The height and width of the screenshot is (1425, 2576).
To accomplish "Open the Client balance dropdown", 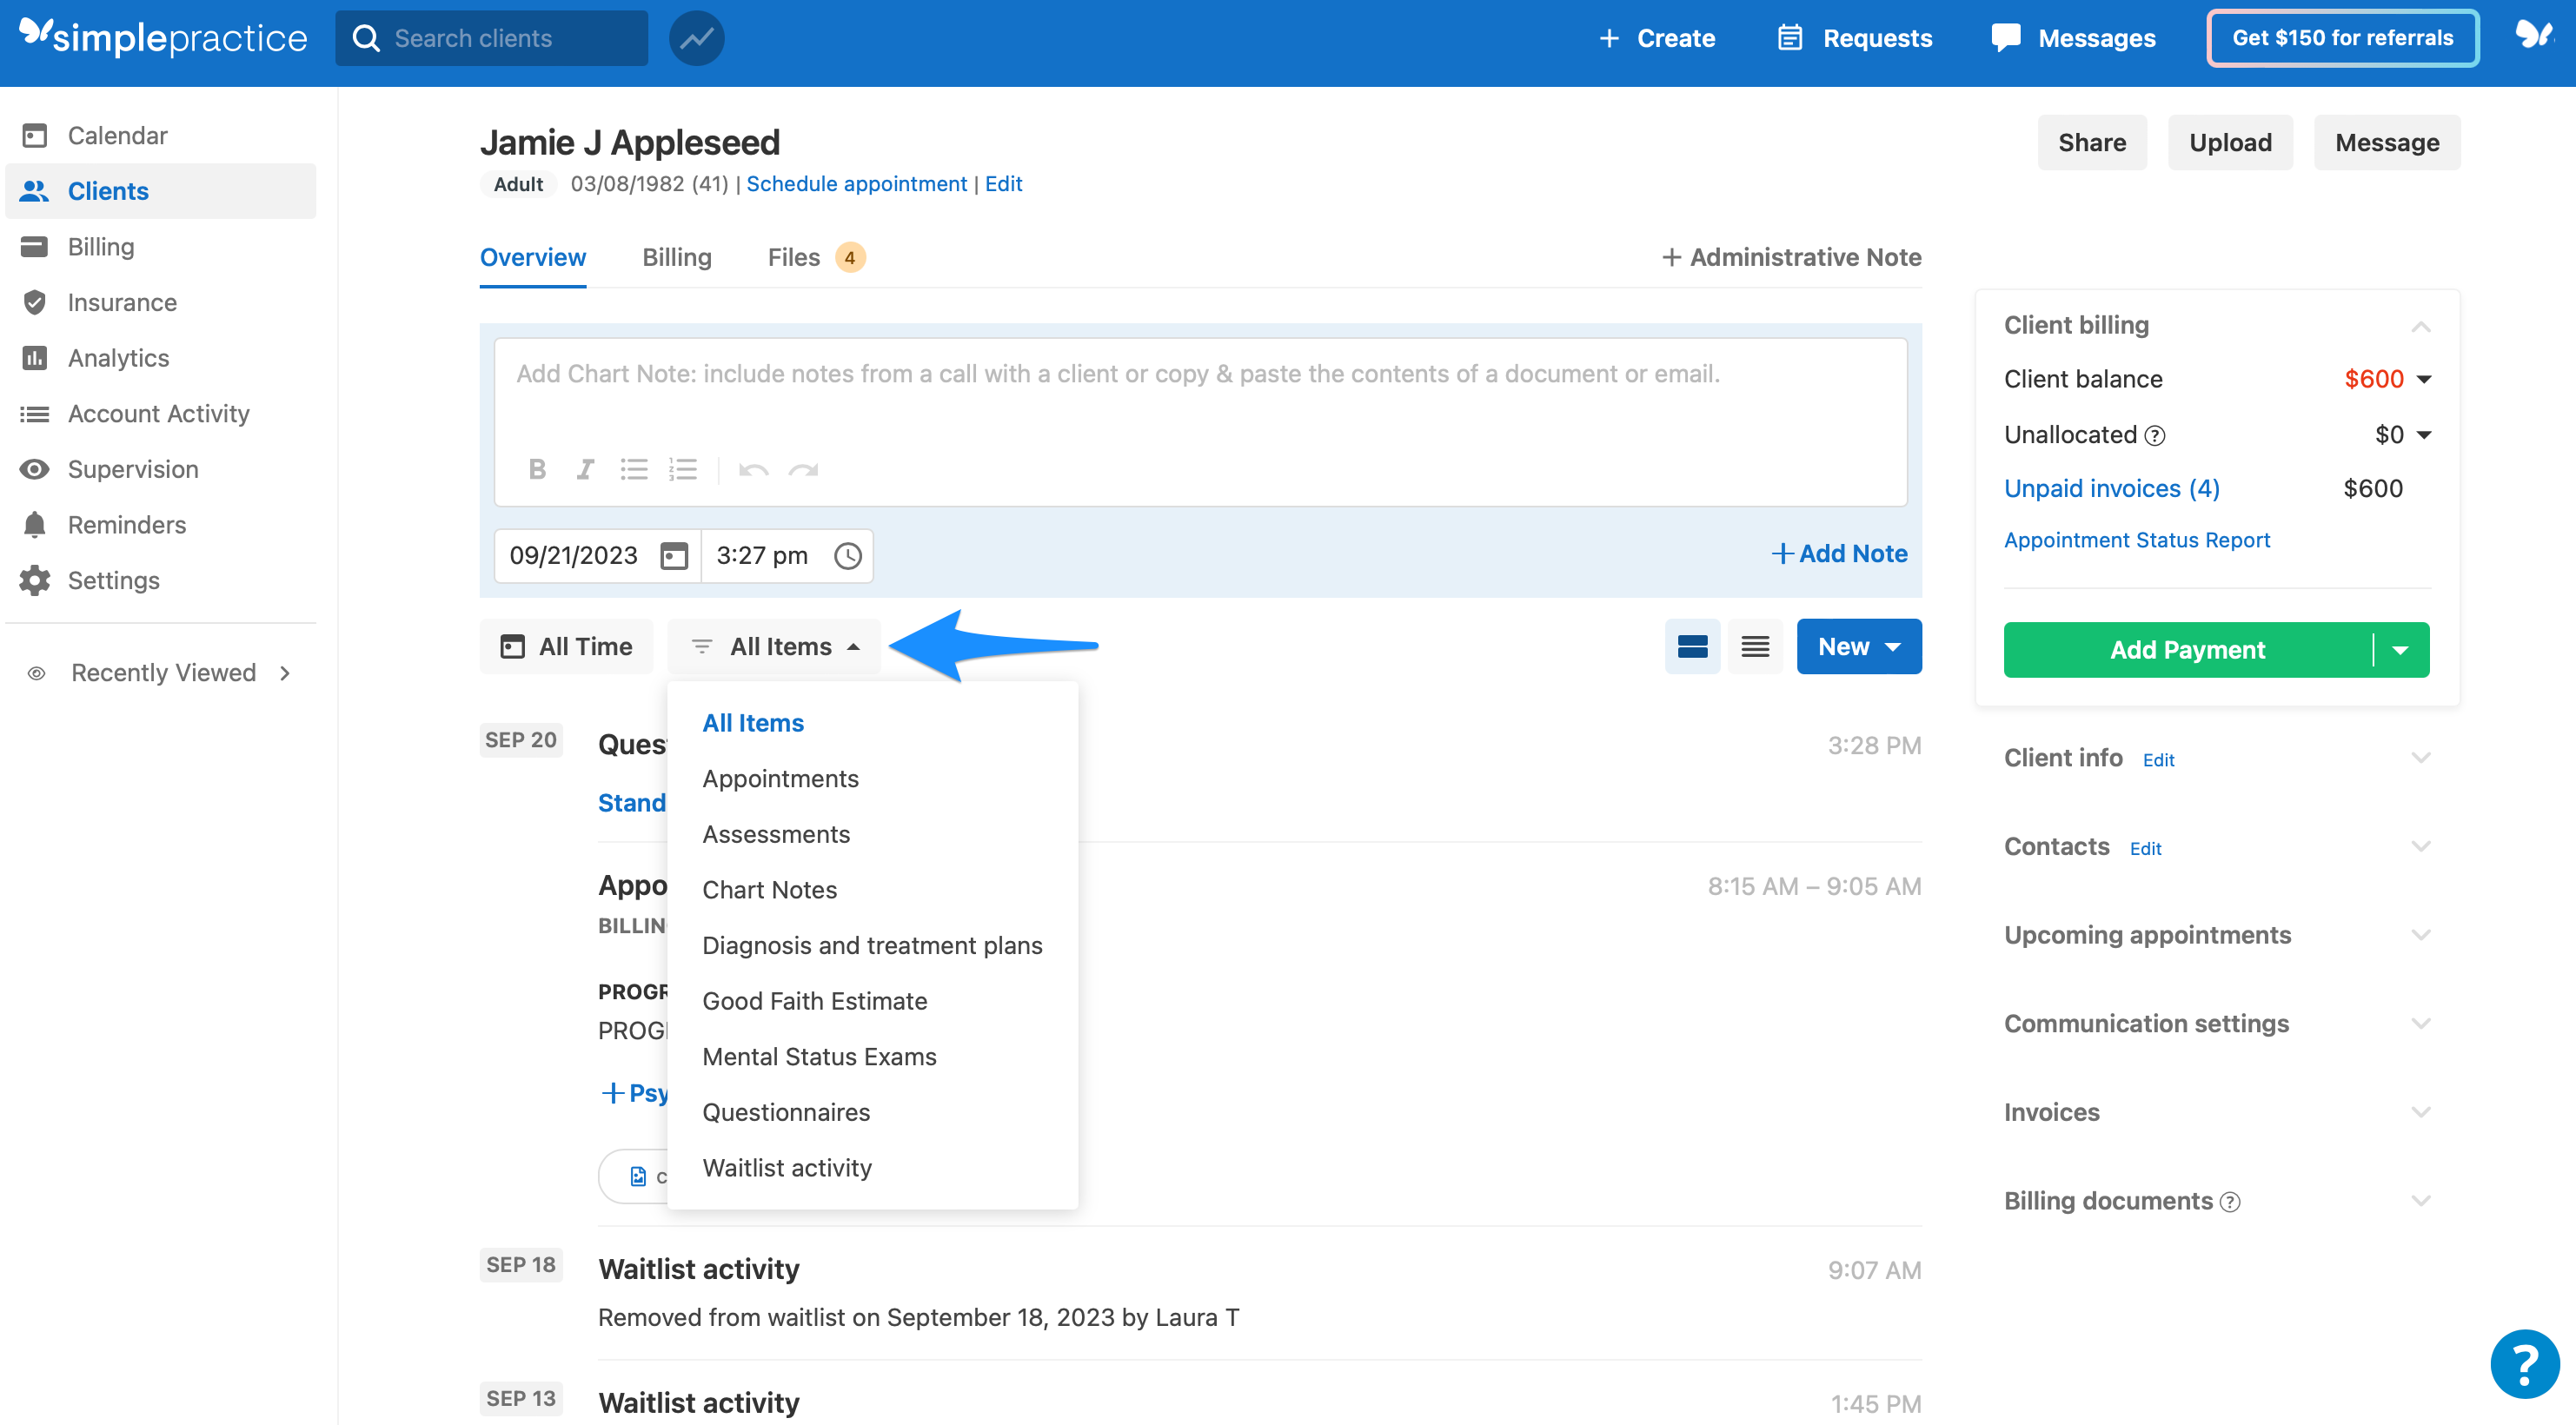I will click(x=2423, y=378).
